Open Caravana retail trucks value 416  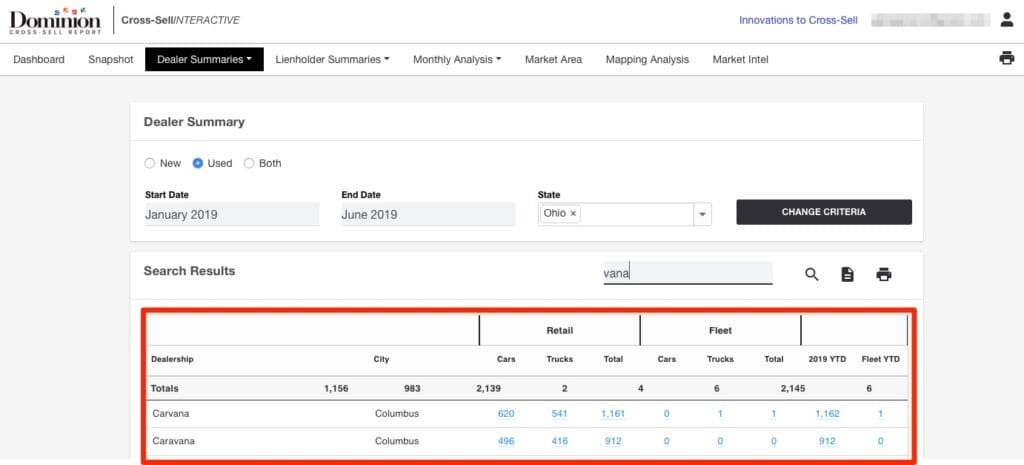coord(559,441)
